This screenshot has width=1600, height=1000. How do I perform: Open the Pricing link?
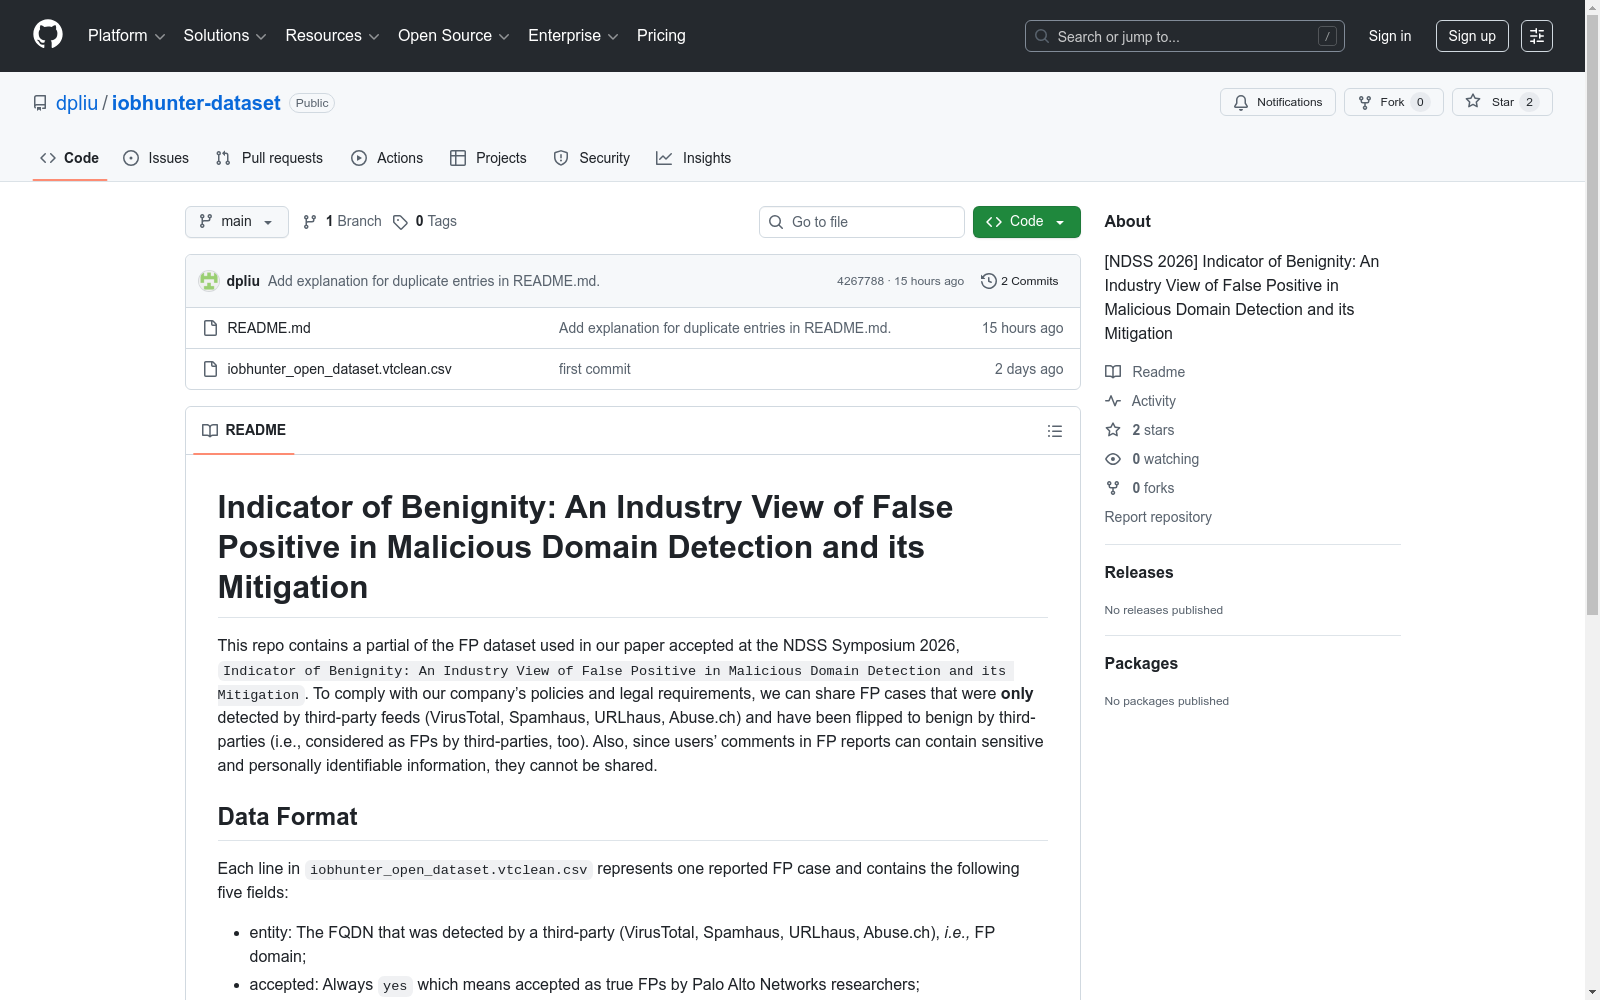coord(661,36)
